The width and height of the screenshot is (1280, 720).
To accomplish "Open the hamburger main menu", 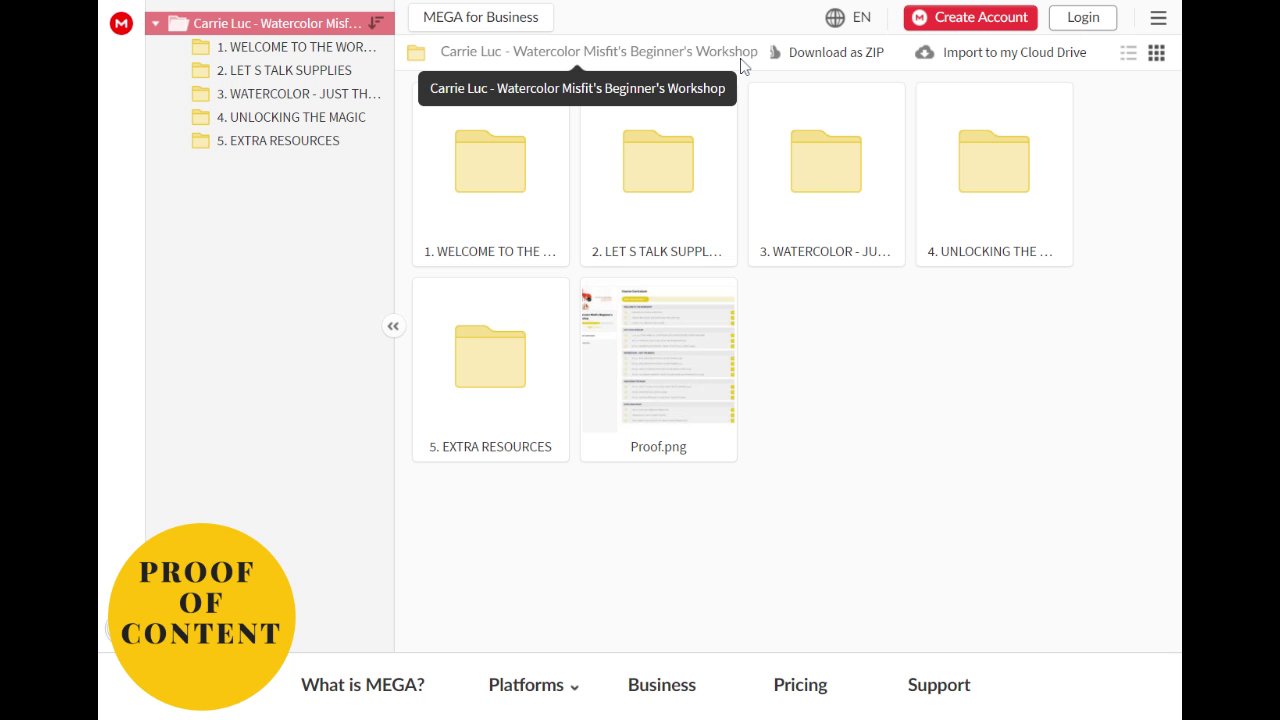I will tap(1158, 18).
